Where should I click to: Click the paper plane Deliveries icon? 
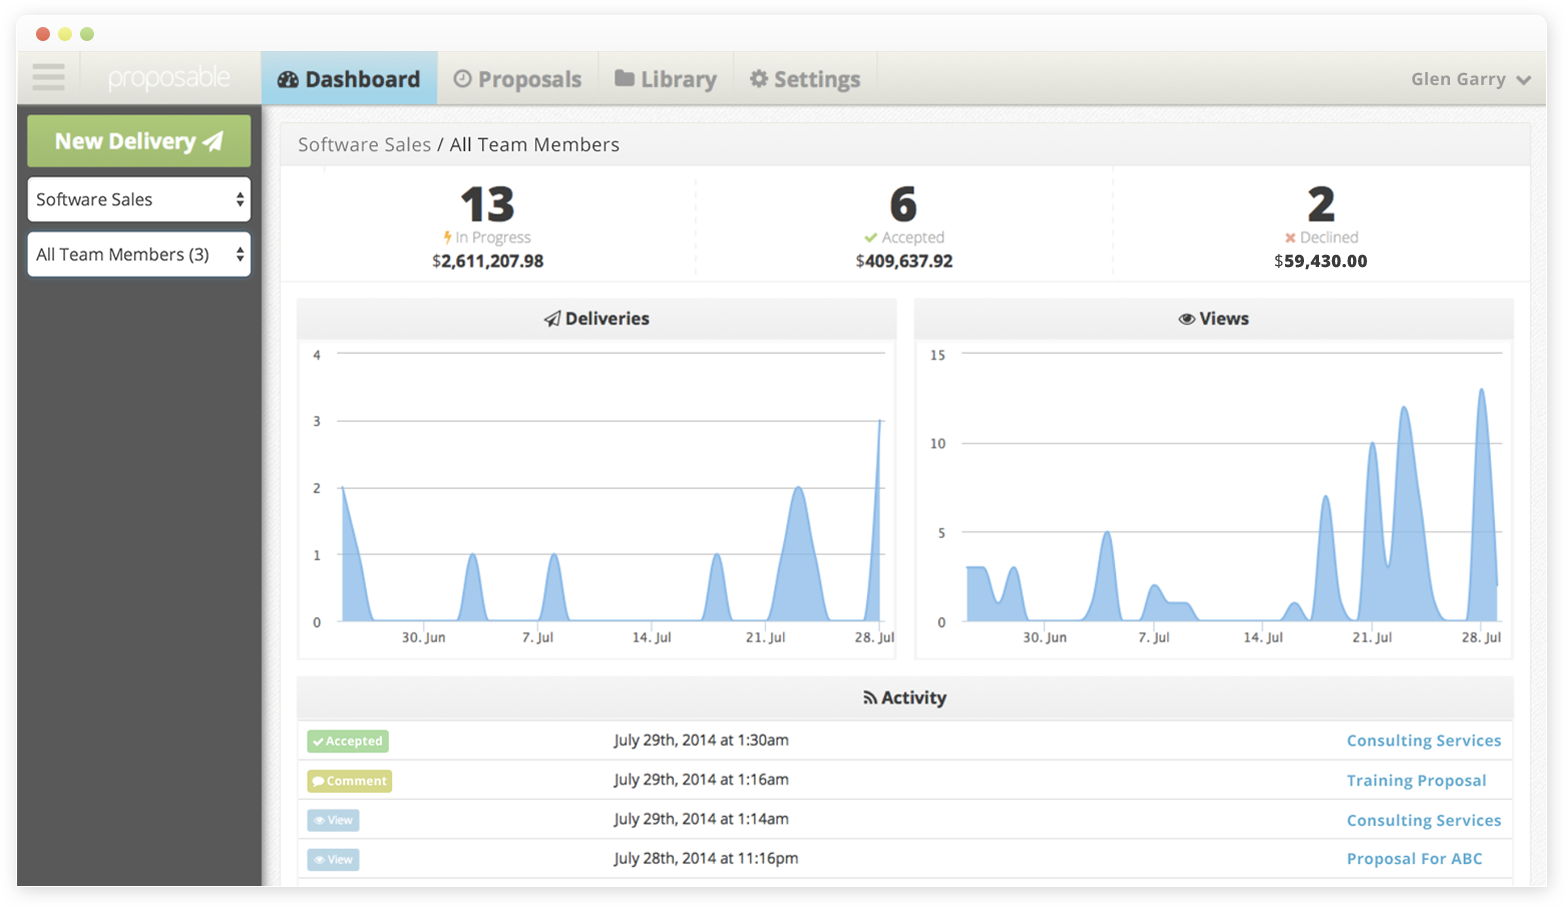(552, 319)
